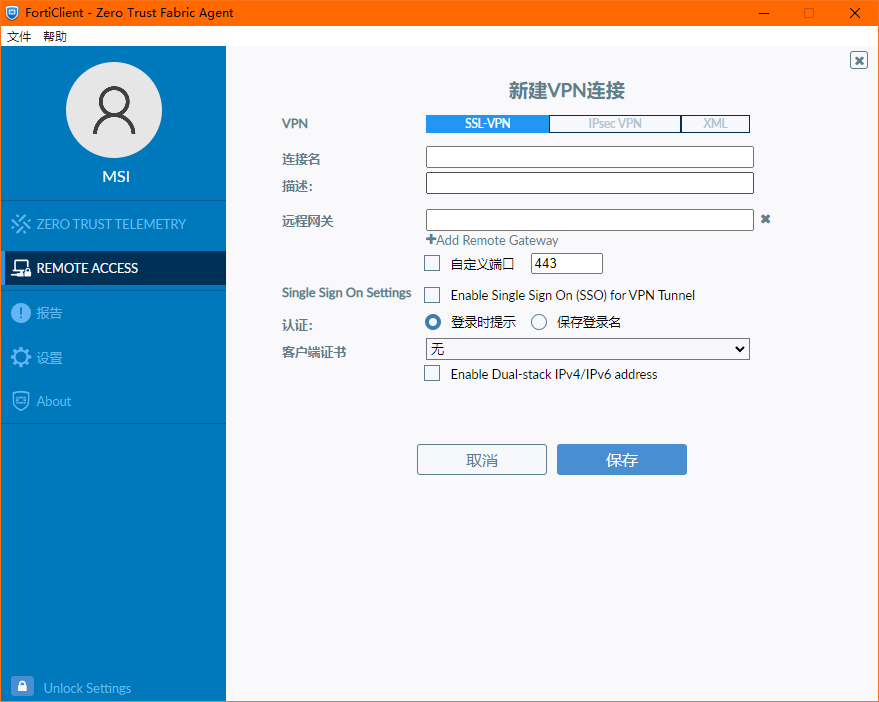Viewport: 879px width, 702px height.
Task: Click the Unlock Settings padlock icon
Action: [21, 686]
